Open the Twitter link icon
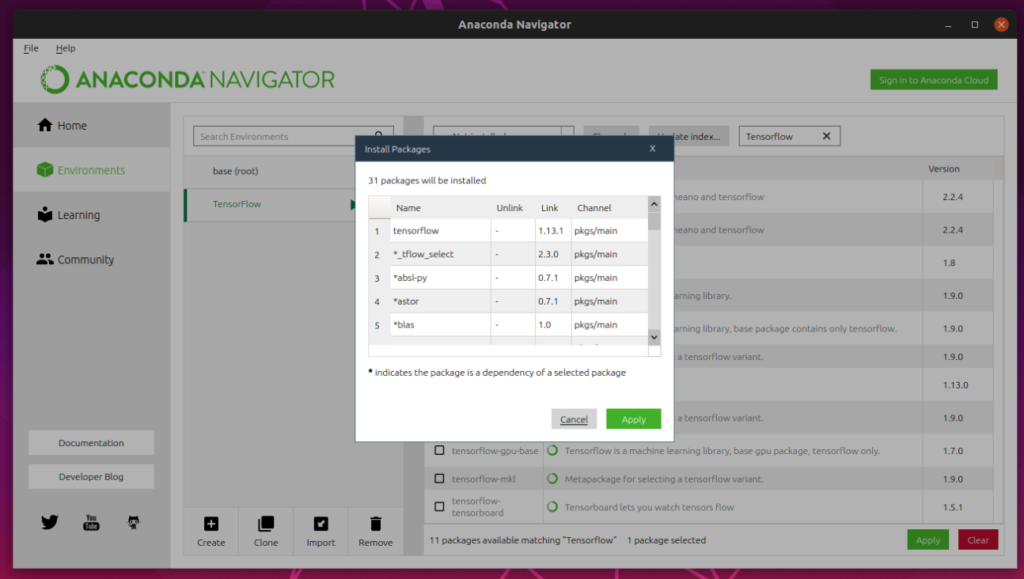 (x=50, y=522)
